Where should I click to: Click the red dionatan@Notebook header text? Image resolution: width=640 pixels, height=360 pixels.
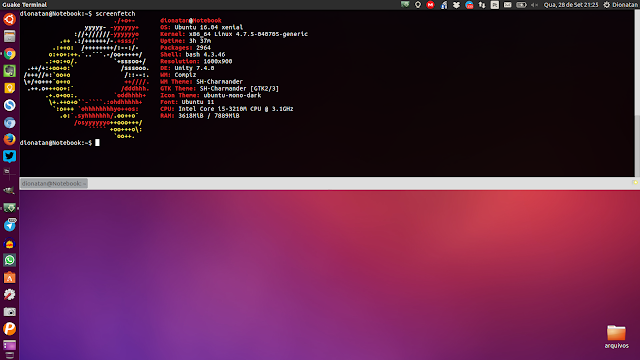tap(191, 20)
